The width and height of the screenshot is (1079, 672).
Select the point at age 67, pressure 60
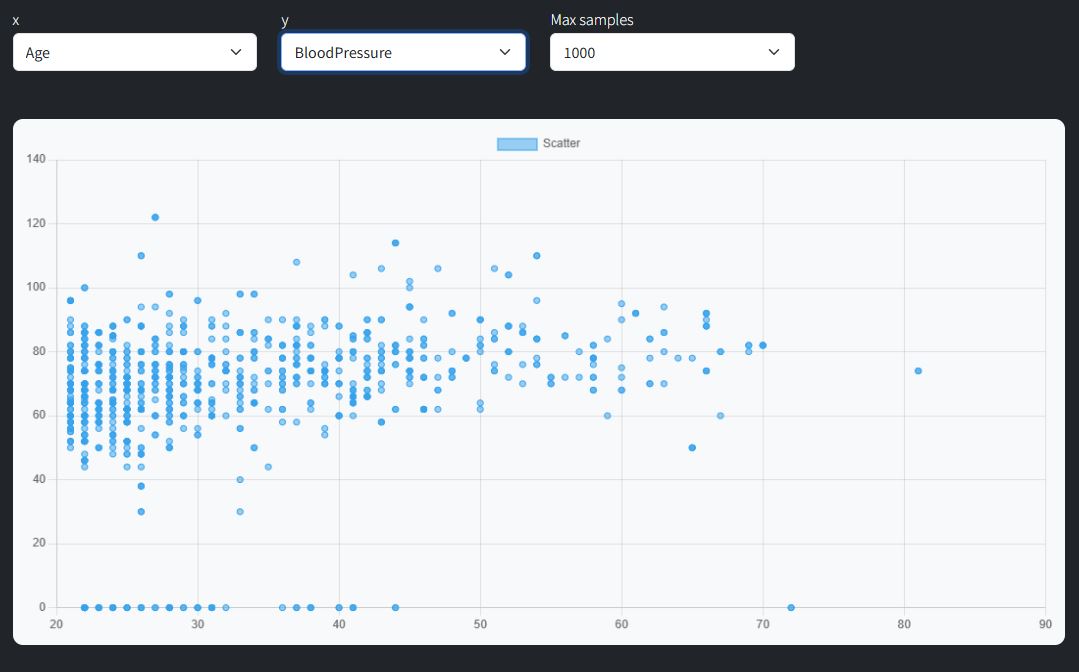point(720,416)
